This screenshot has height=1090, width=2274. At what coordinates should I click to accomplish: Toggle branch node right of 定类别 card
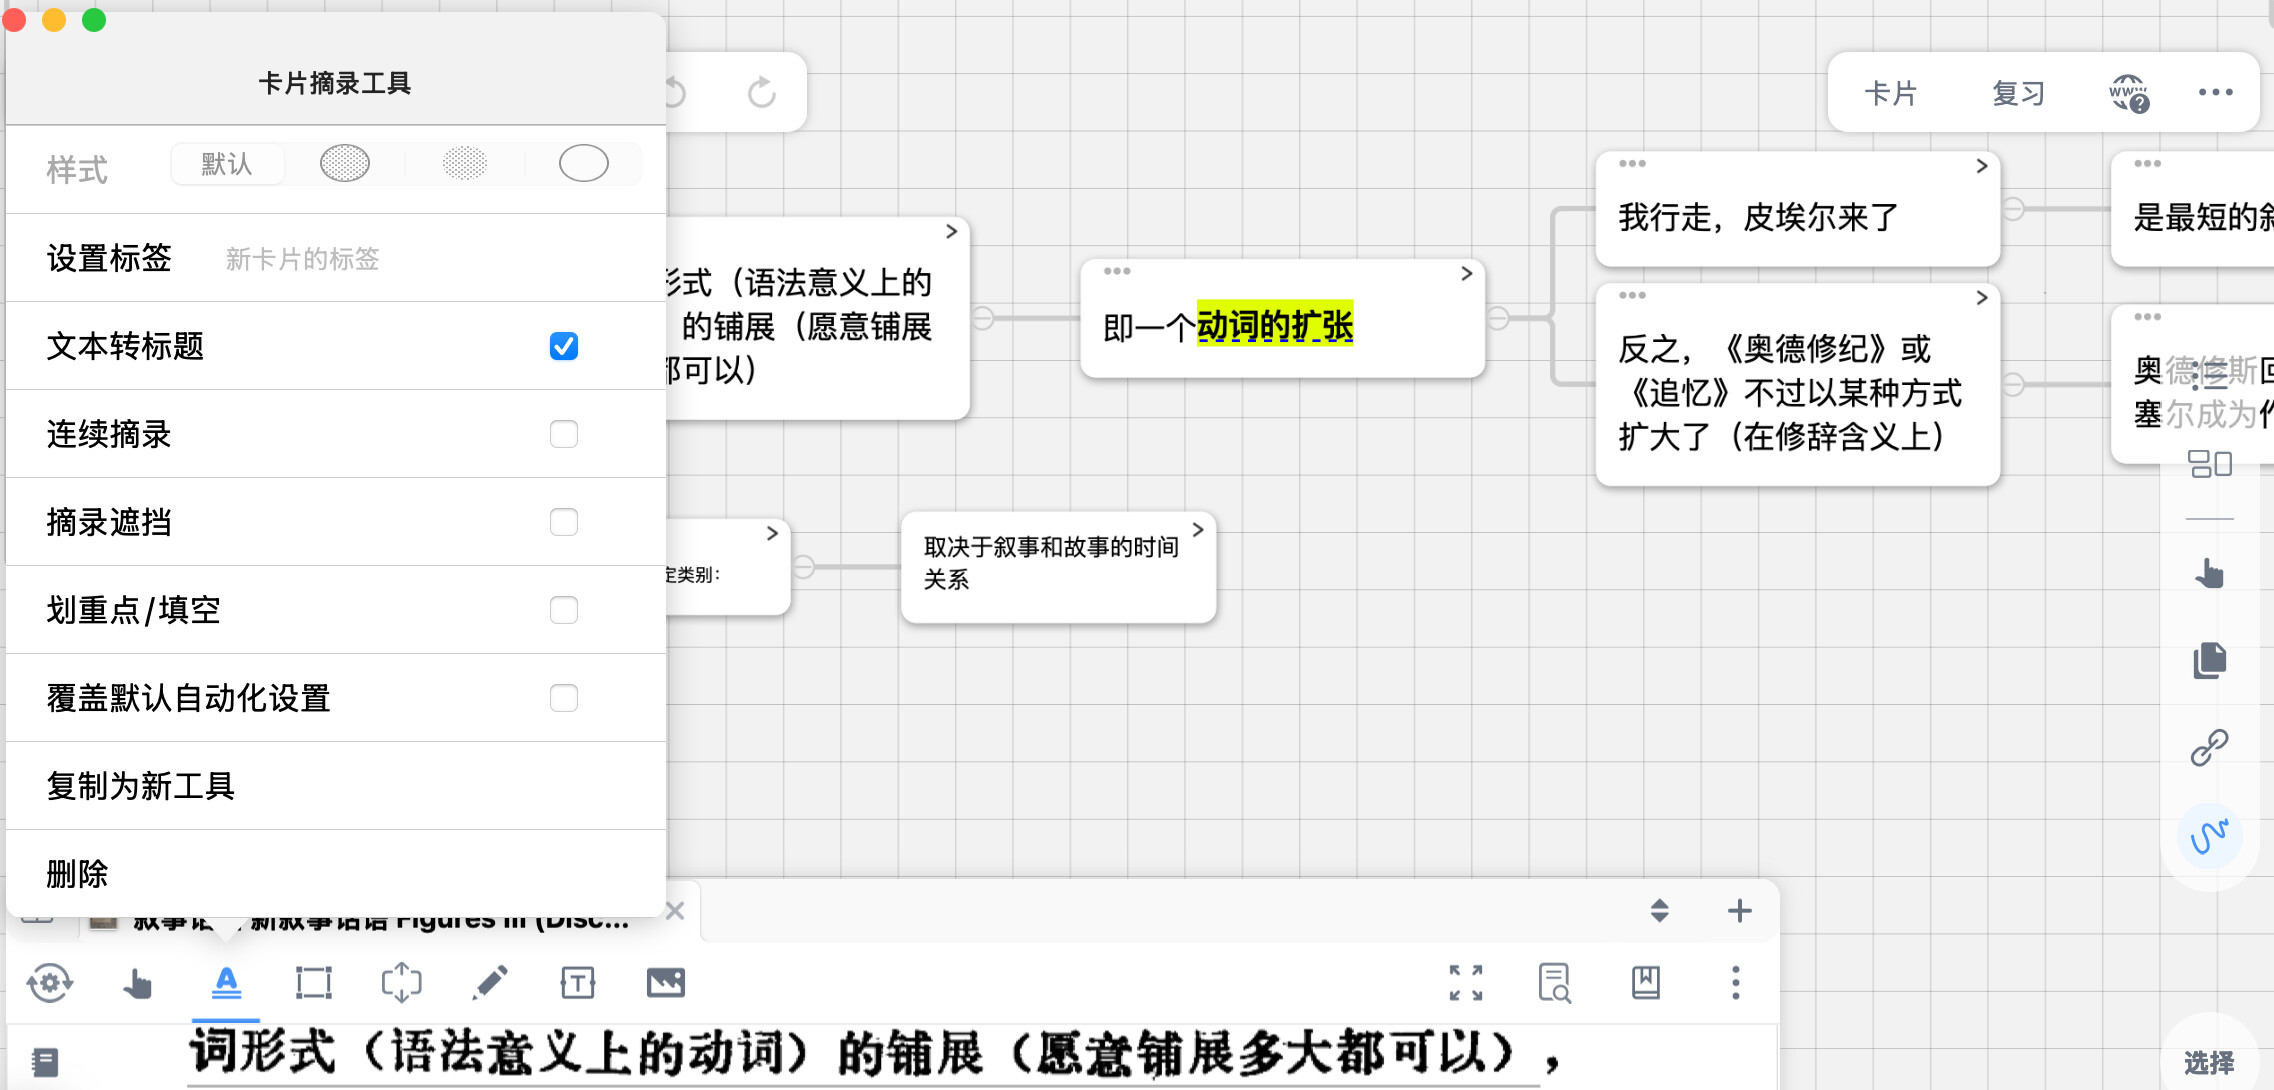pos(804,567)
